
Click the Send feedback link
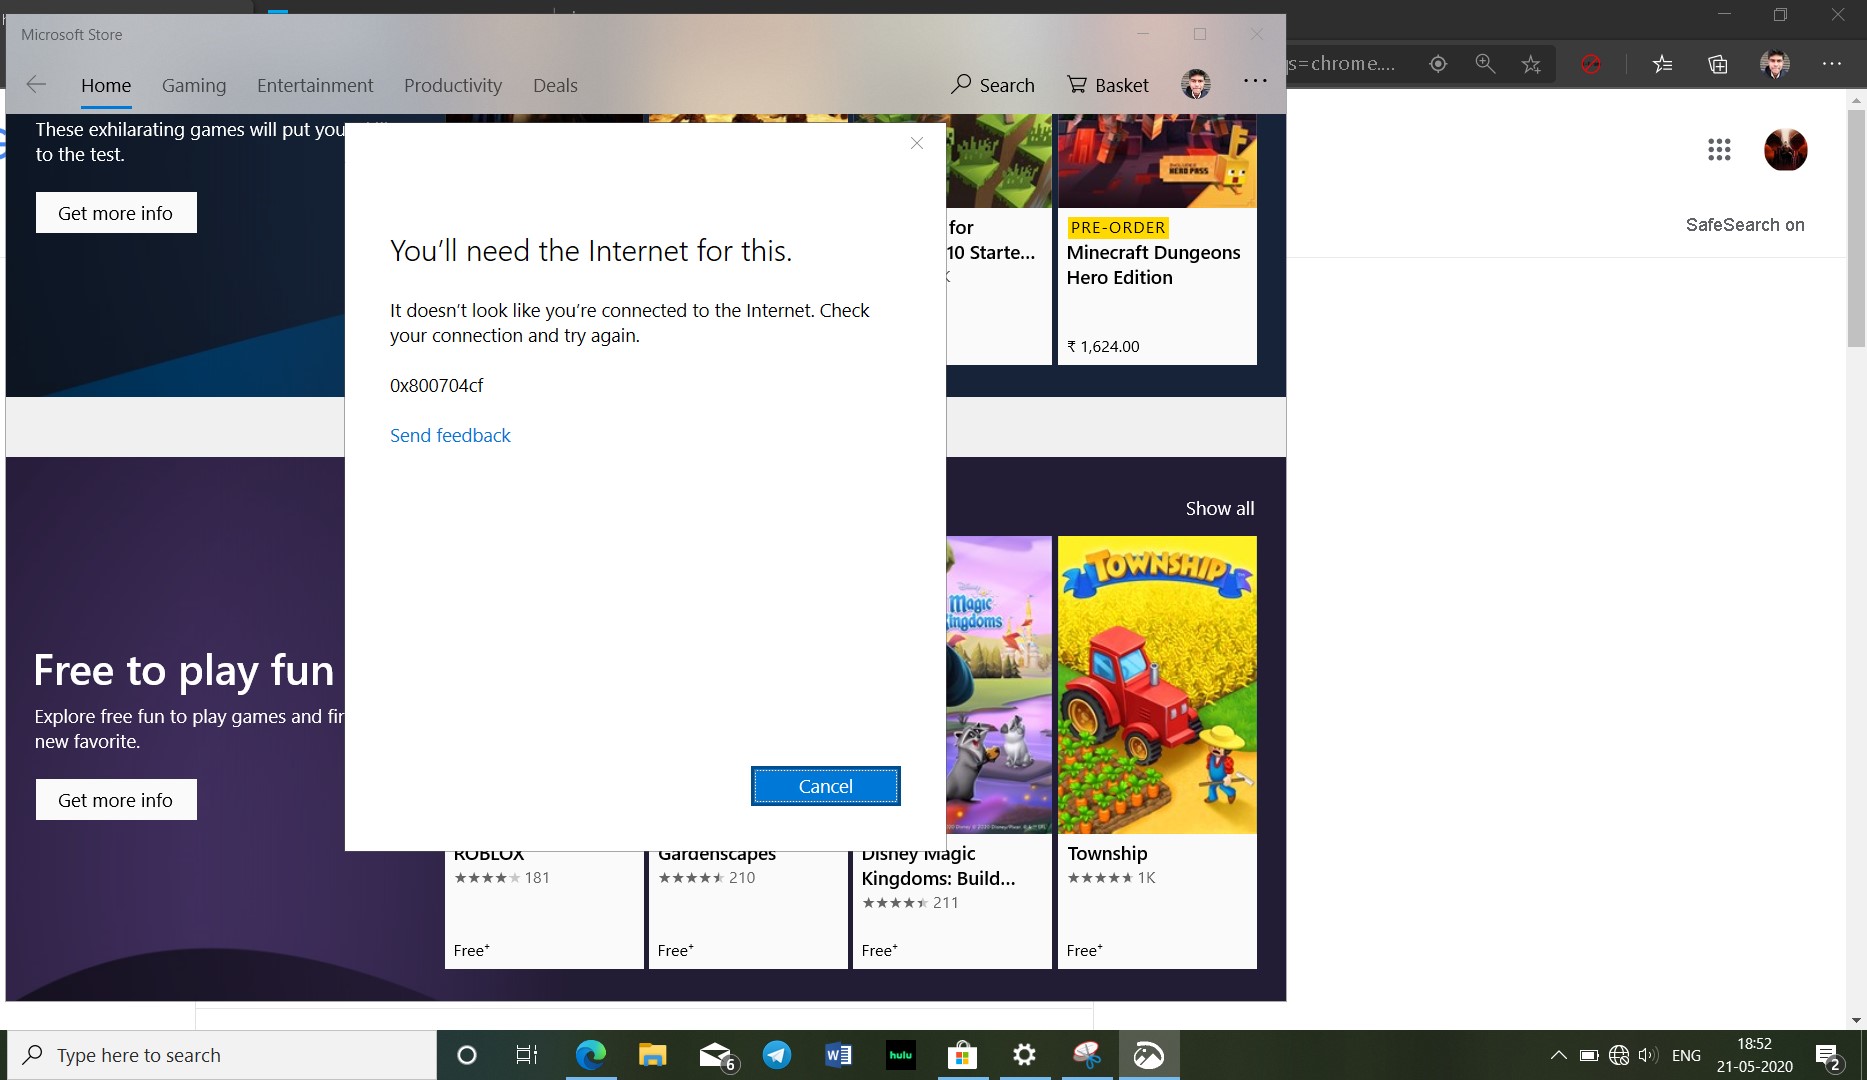450,435
